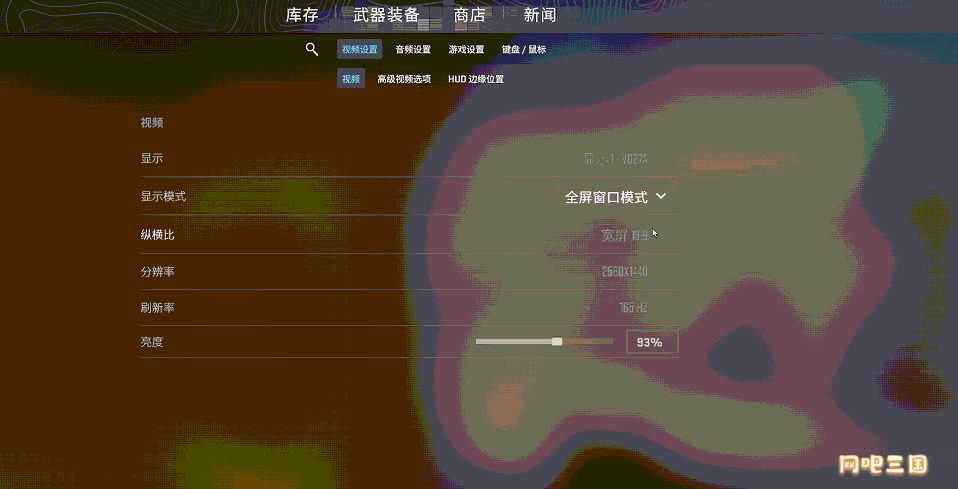Go to the 商店 page

click(469, 15)
